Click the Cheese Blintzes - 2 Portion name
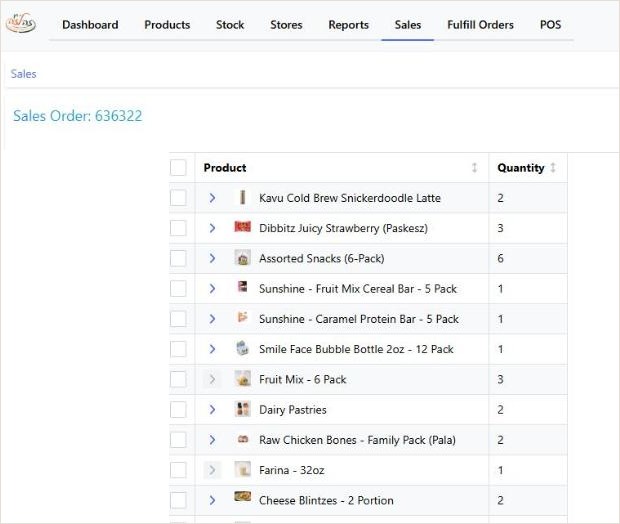Screen dimensions: 620x524 point(326,501)
